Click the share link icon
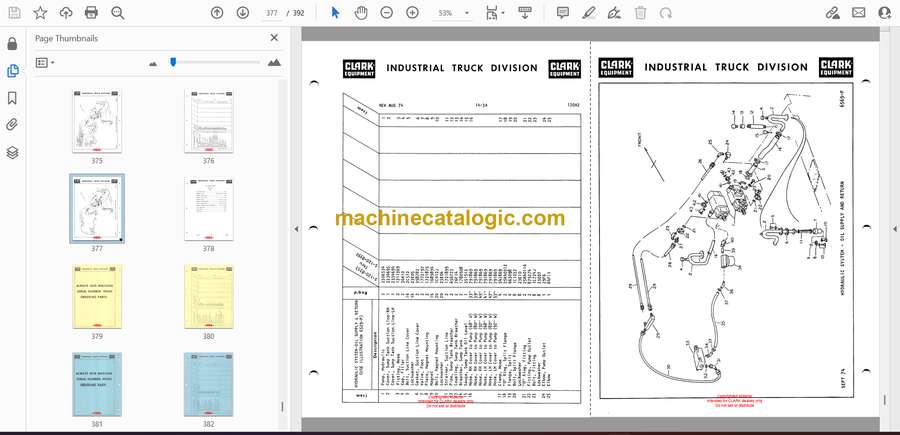900x435 pixels. point(833,13)
